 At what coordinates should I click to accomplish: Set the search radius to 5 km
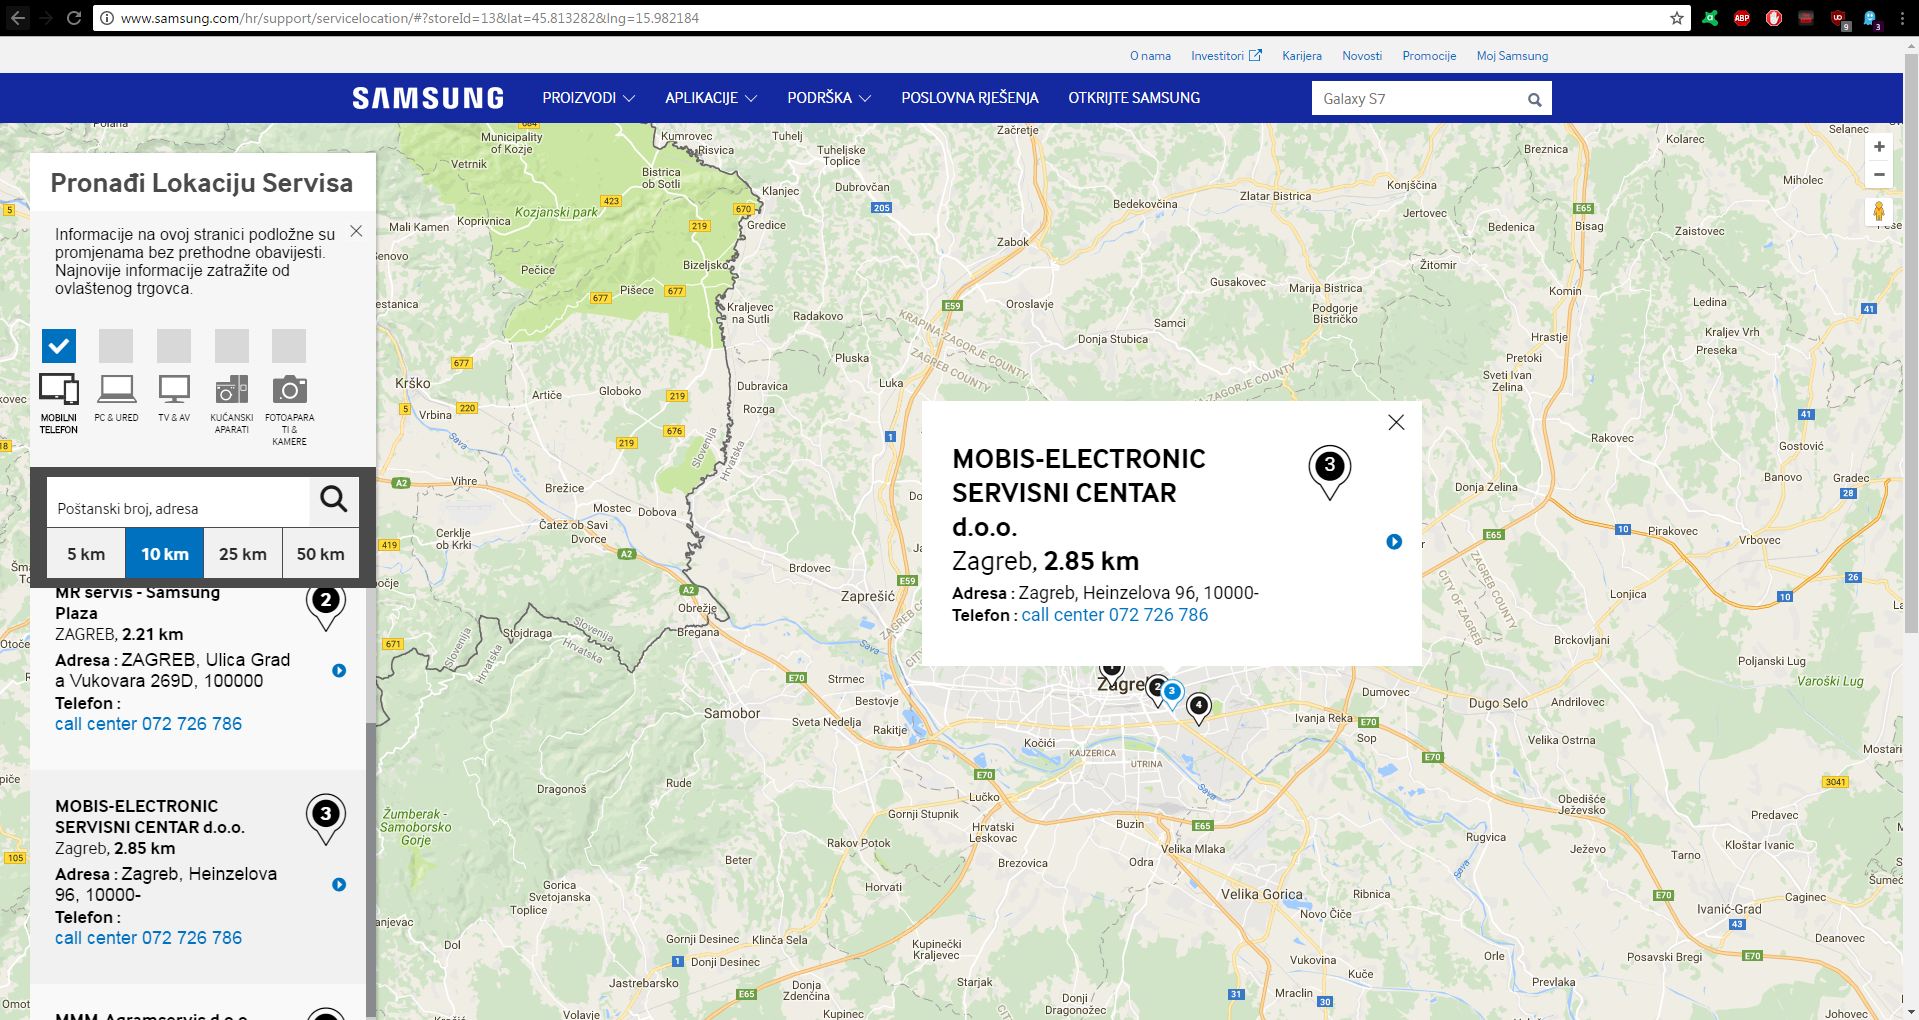(x=86, y=554)
